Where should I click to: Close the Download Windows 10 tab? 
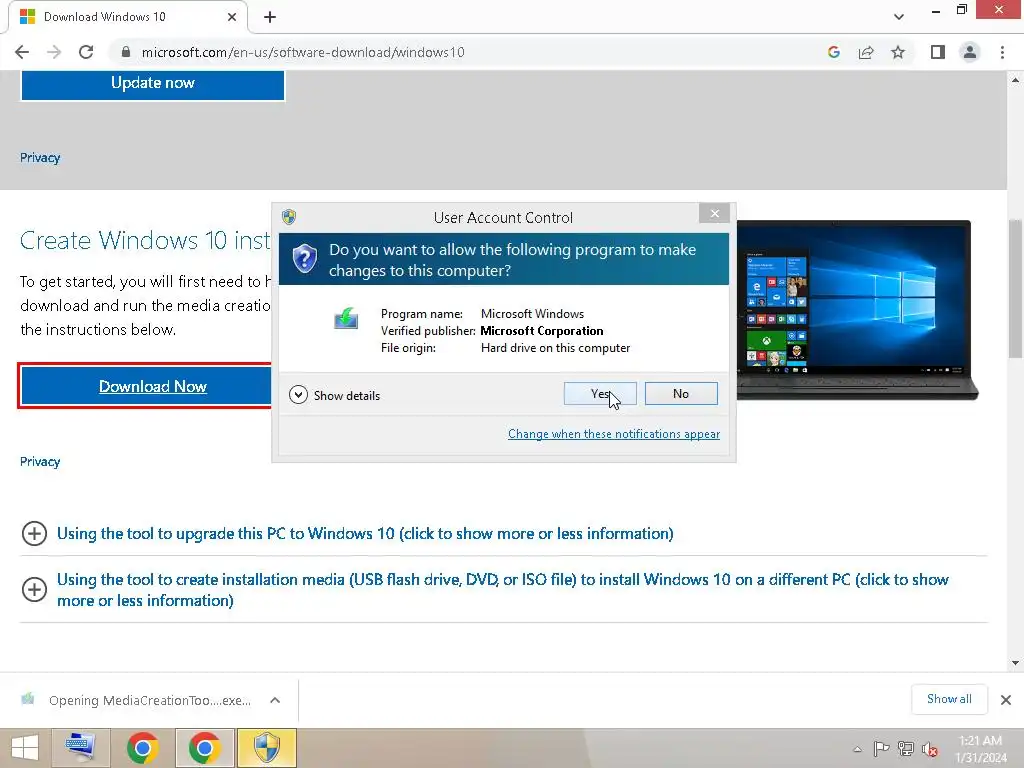tap(231, 17)
